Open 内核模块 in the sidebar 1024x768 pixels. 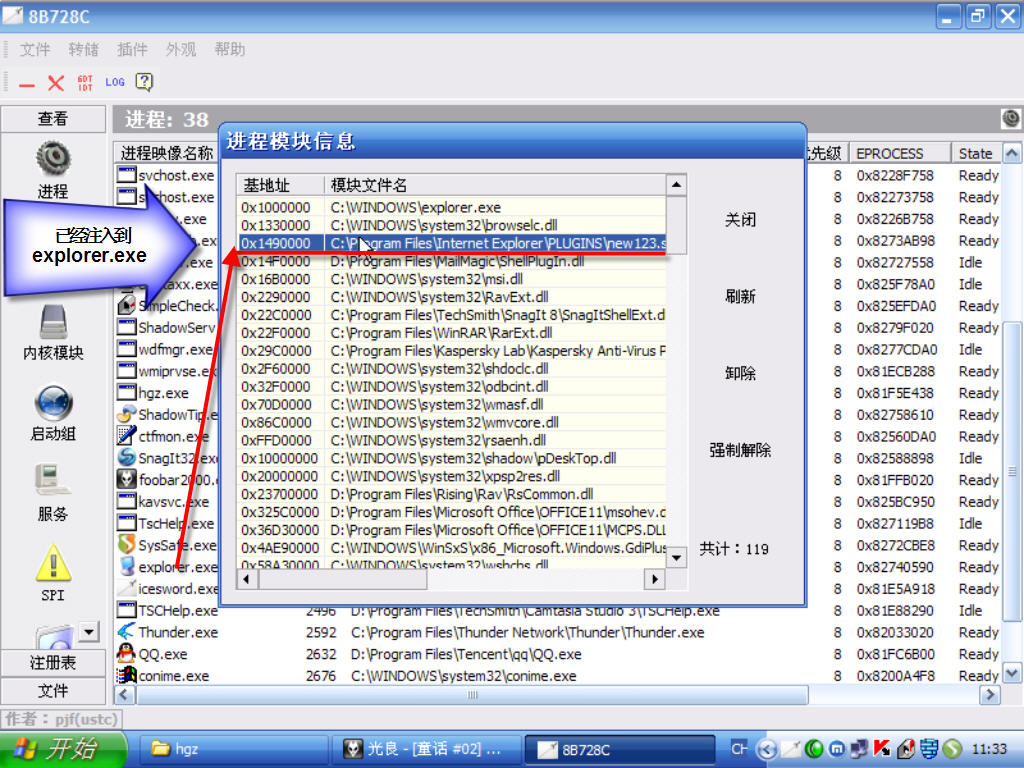pyautogui.click(x=53, y=330)
